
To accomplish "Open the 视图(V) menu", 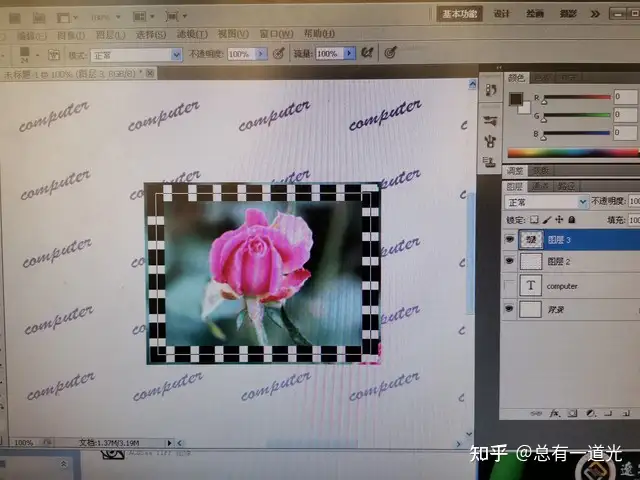I will 233,34.
